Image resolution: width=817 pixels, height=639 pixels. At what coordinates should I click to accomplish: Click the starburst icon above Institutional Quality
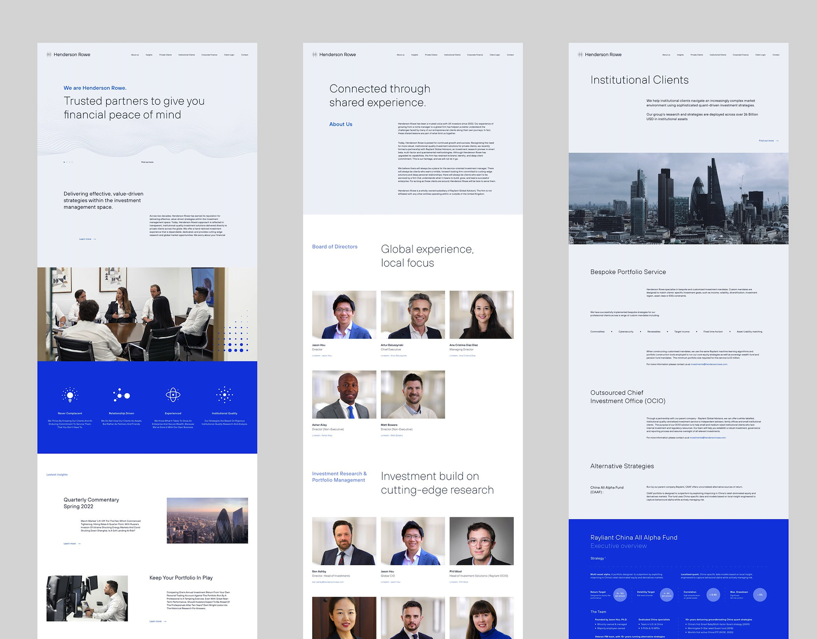pyautogui.click(x=225, y=395)
